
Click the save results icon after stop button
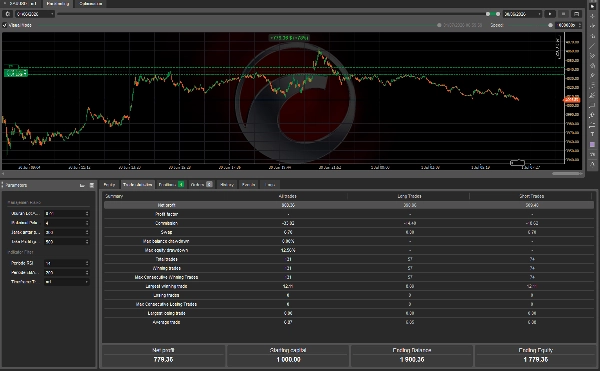tap(576, 14)
